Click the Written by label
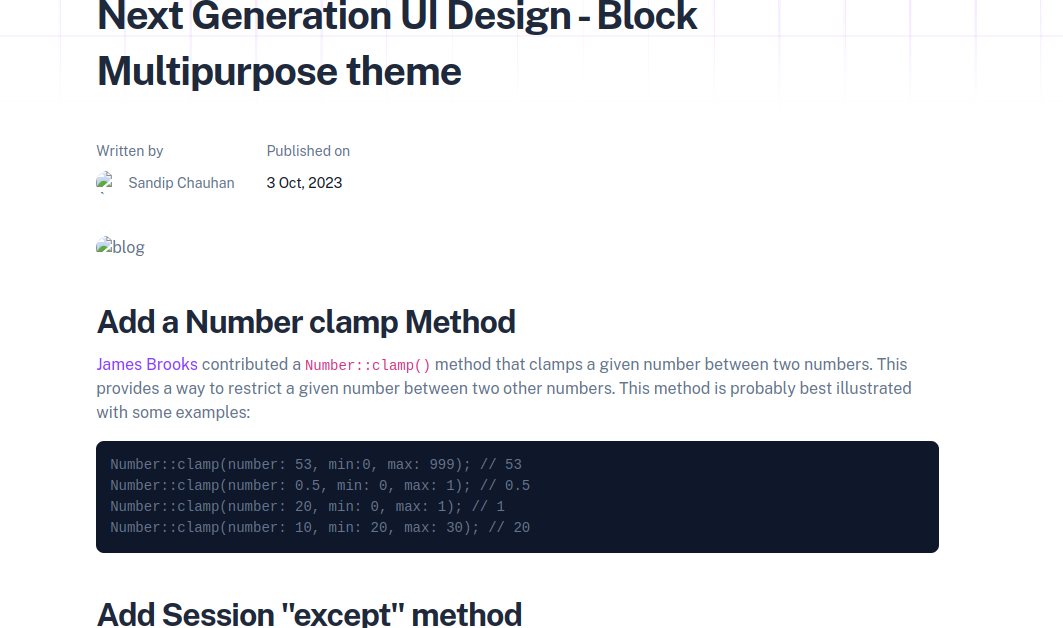 click(x=130, y=151)
